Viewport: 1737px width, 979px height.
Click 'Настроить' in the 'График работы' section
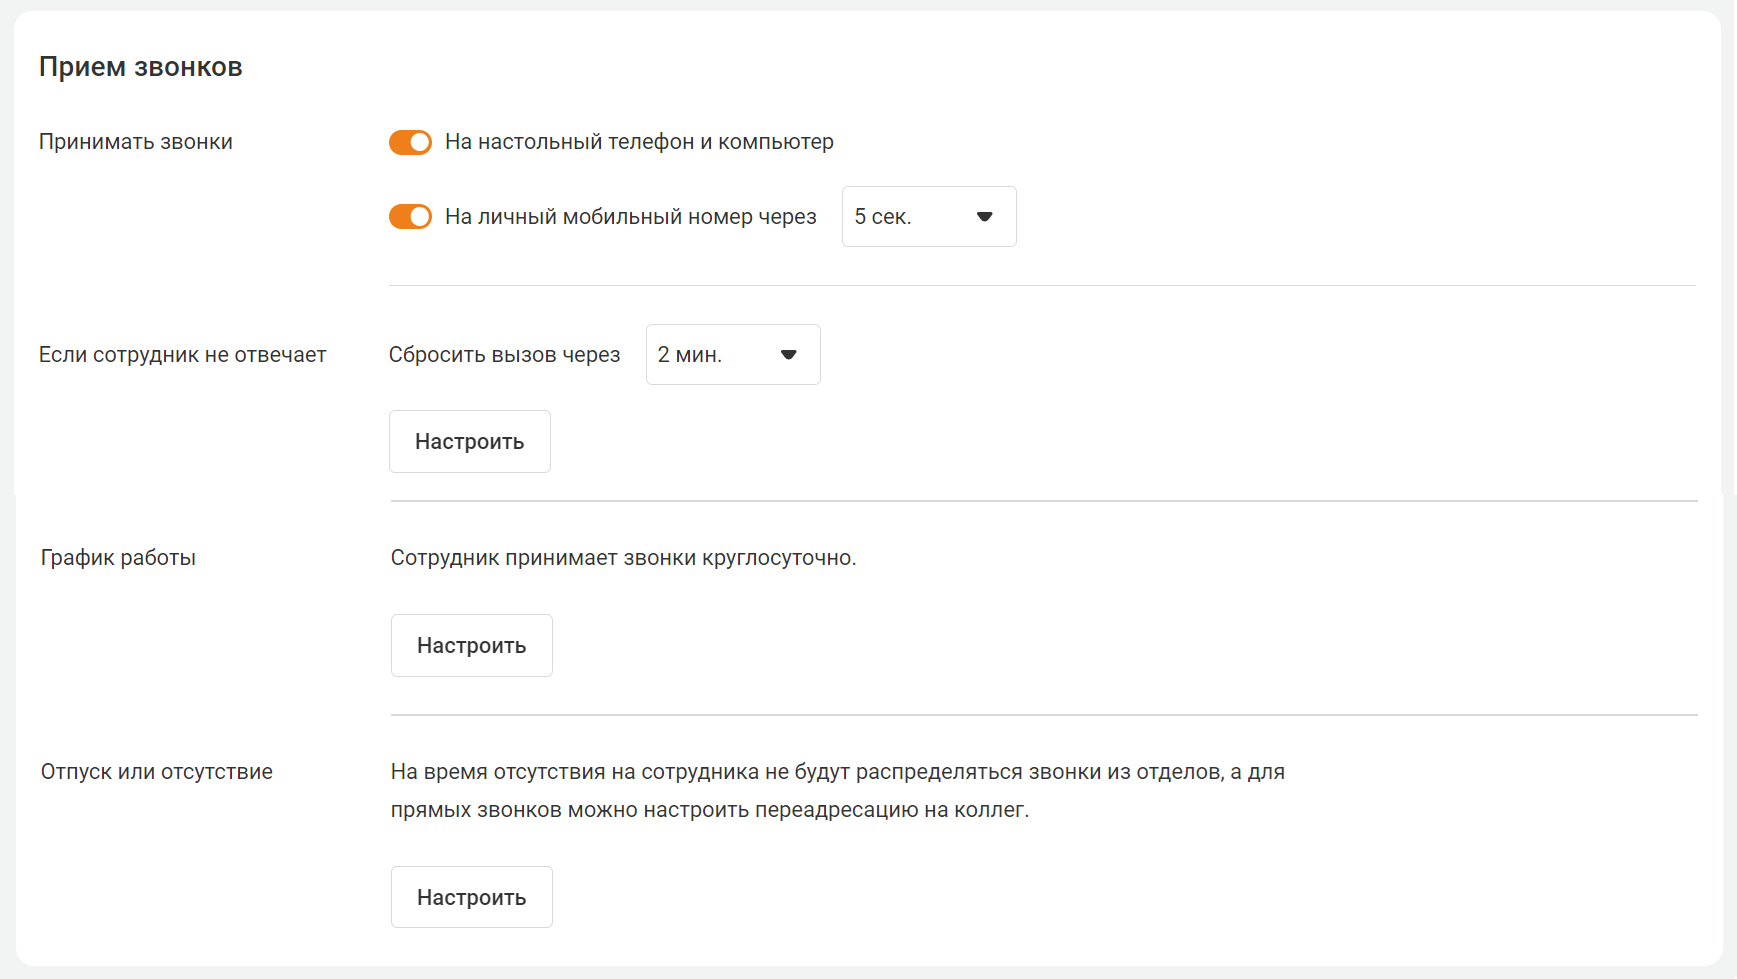tap(471, 646)
